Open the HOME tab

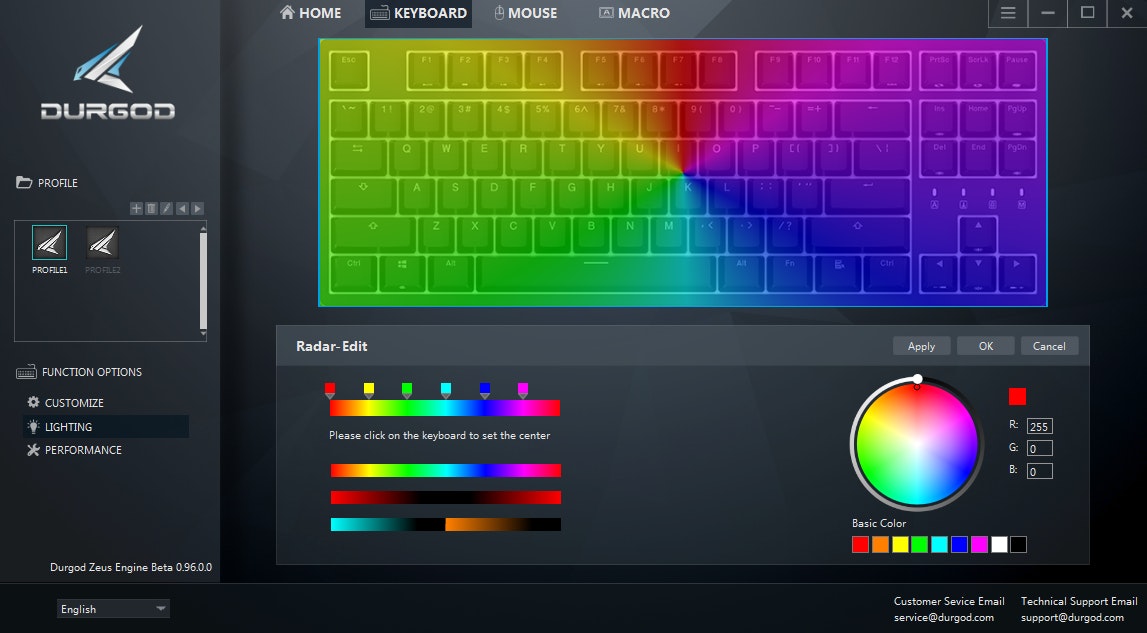tap(311, 13)
